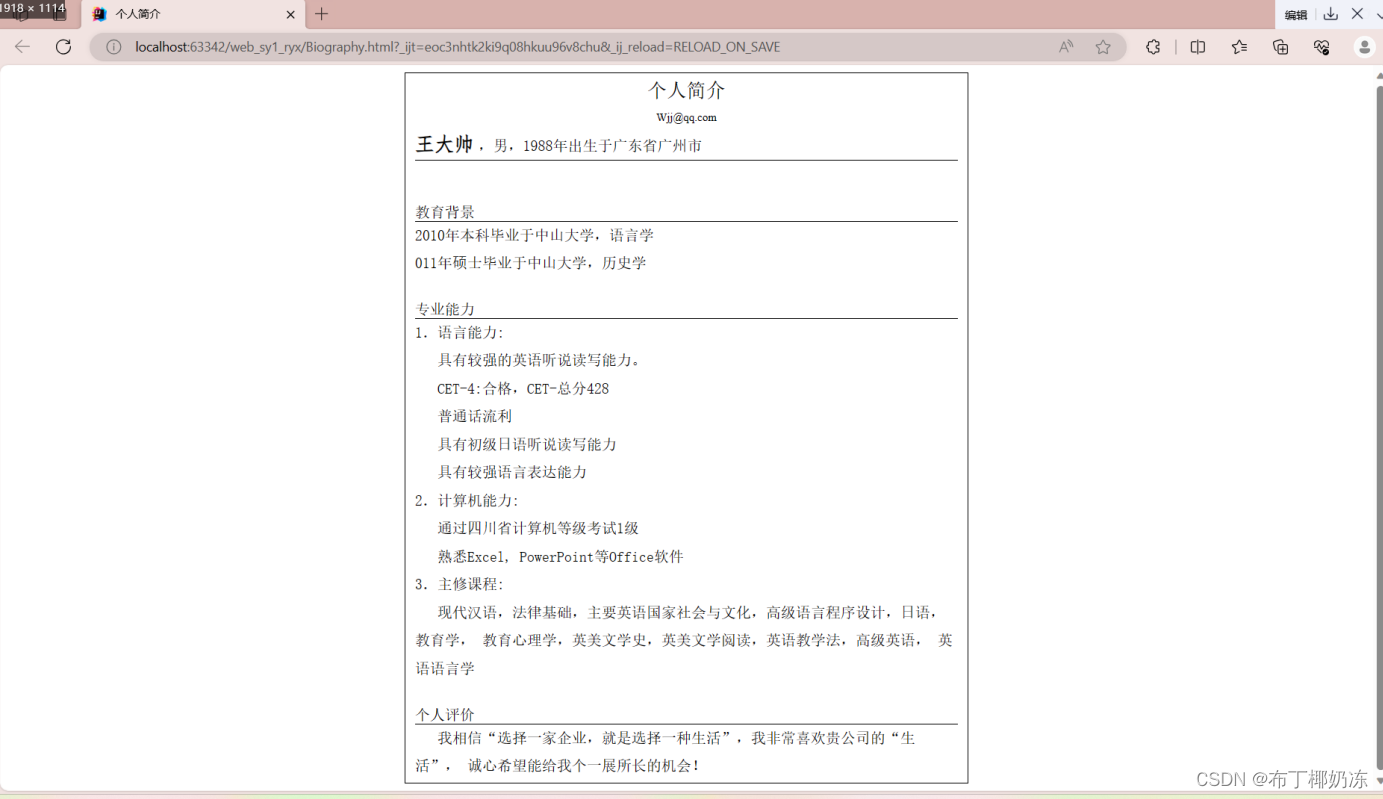Reload the Biography page
Viewport: 1383px width, 799px height.
coord(63,47)
